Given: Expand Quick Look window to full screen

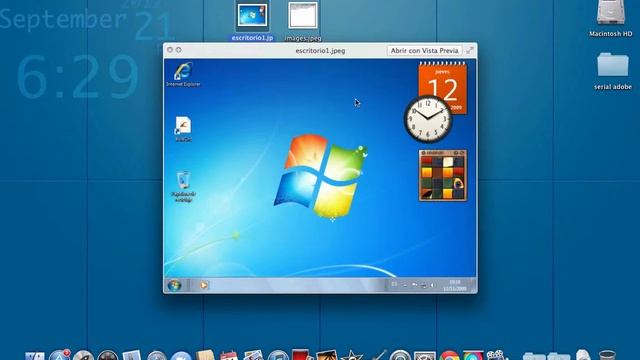Looking at the screenshot, I should tap(470, 51).
